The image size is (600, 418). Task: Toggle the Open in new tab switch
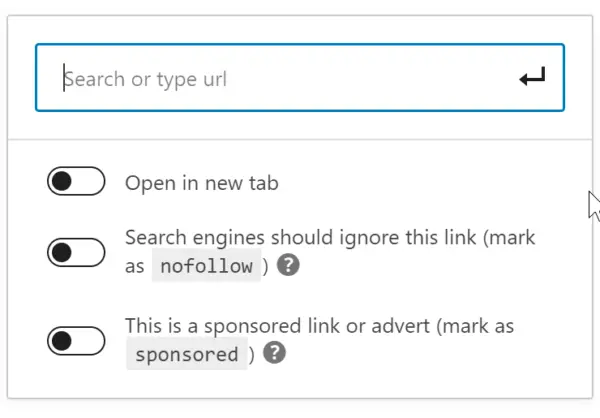(76, 181)
